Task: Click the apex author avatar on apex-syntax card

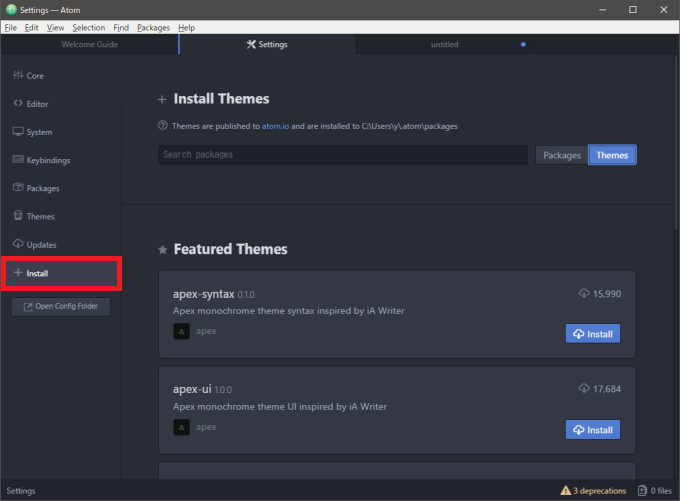Action: (181, 331)
